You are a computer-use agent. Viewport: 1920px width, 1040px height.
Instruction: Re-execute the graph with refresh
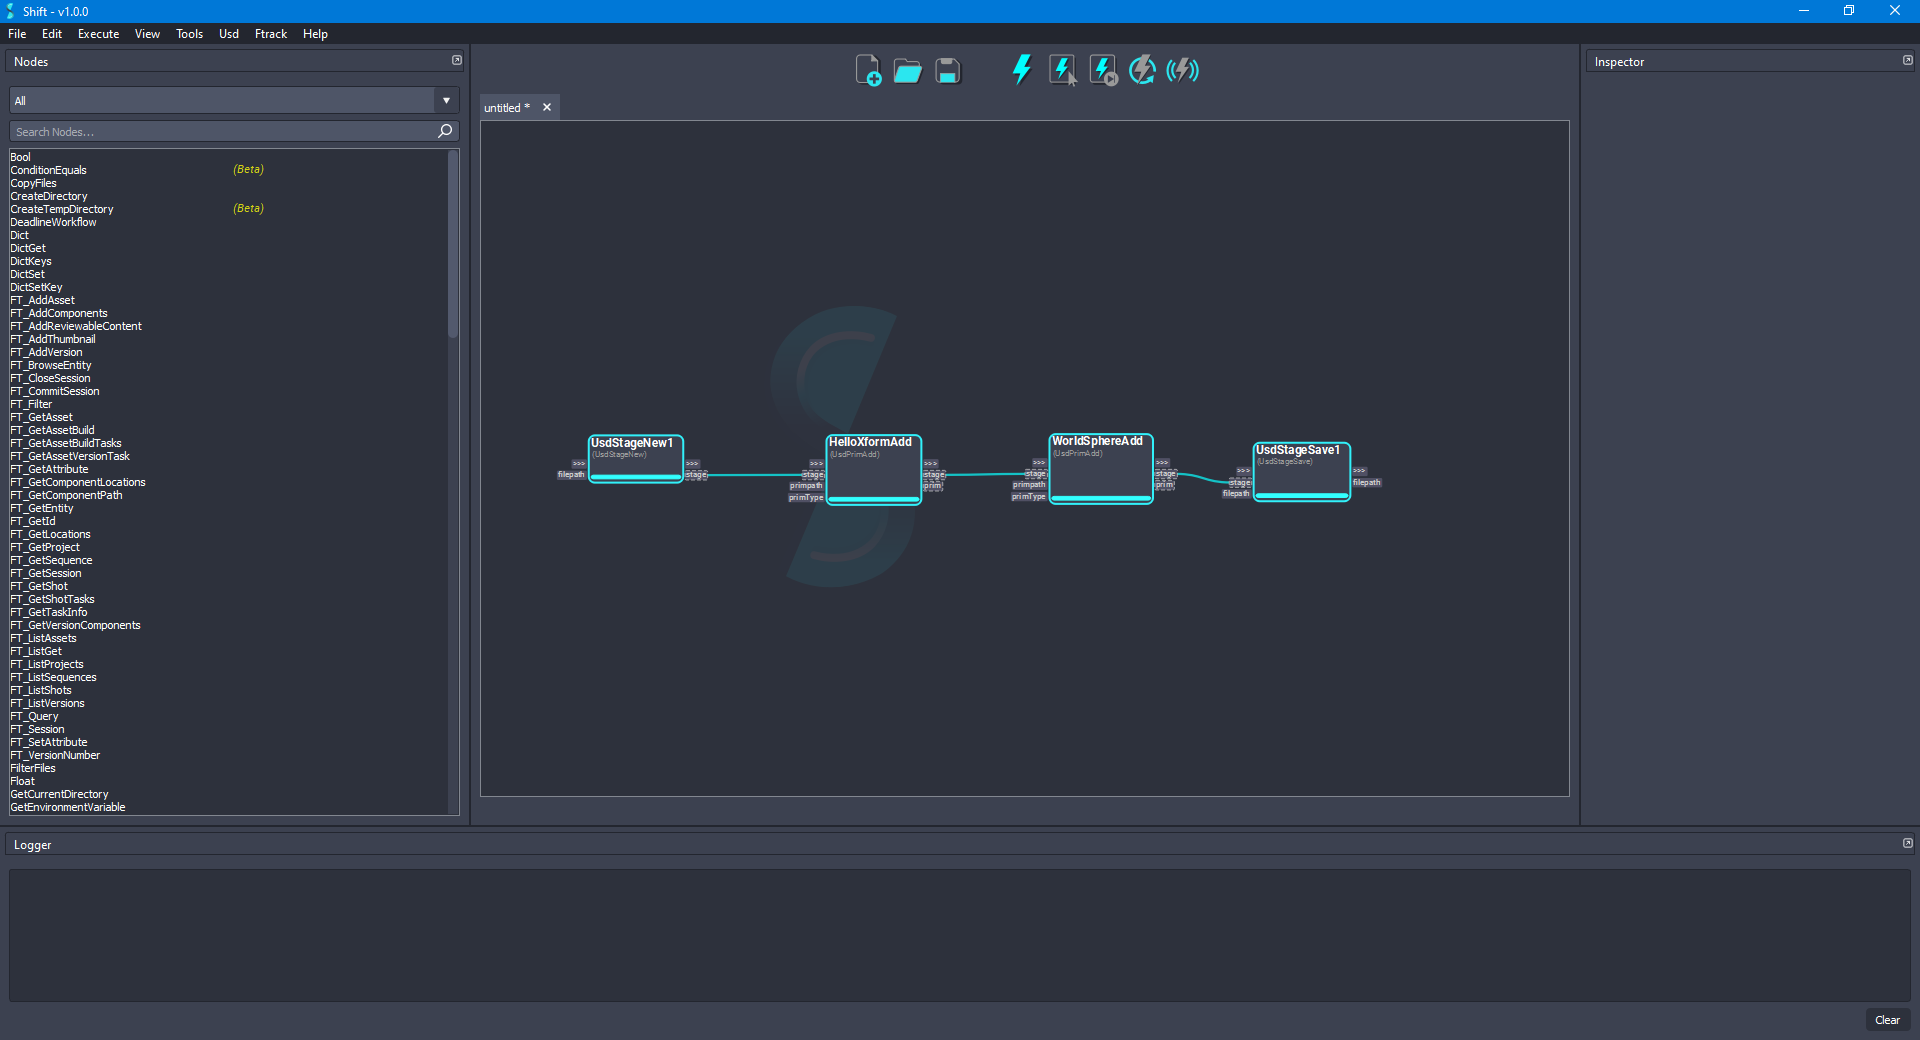coord(1141,70)
